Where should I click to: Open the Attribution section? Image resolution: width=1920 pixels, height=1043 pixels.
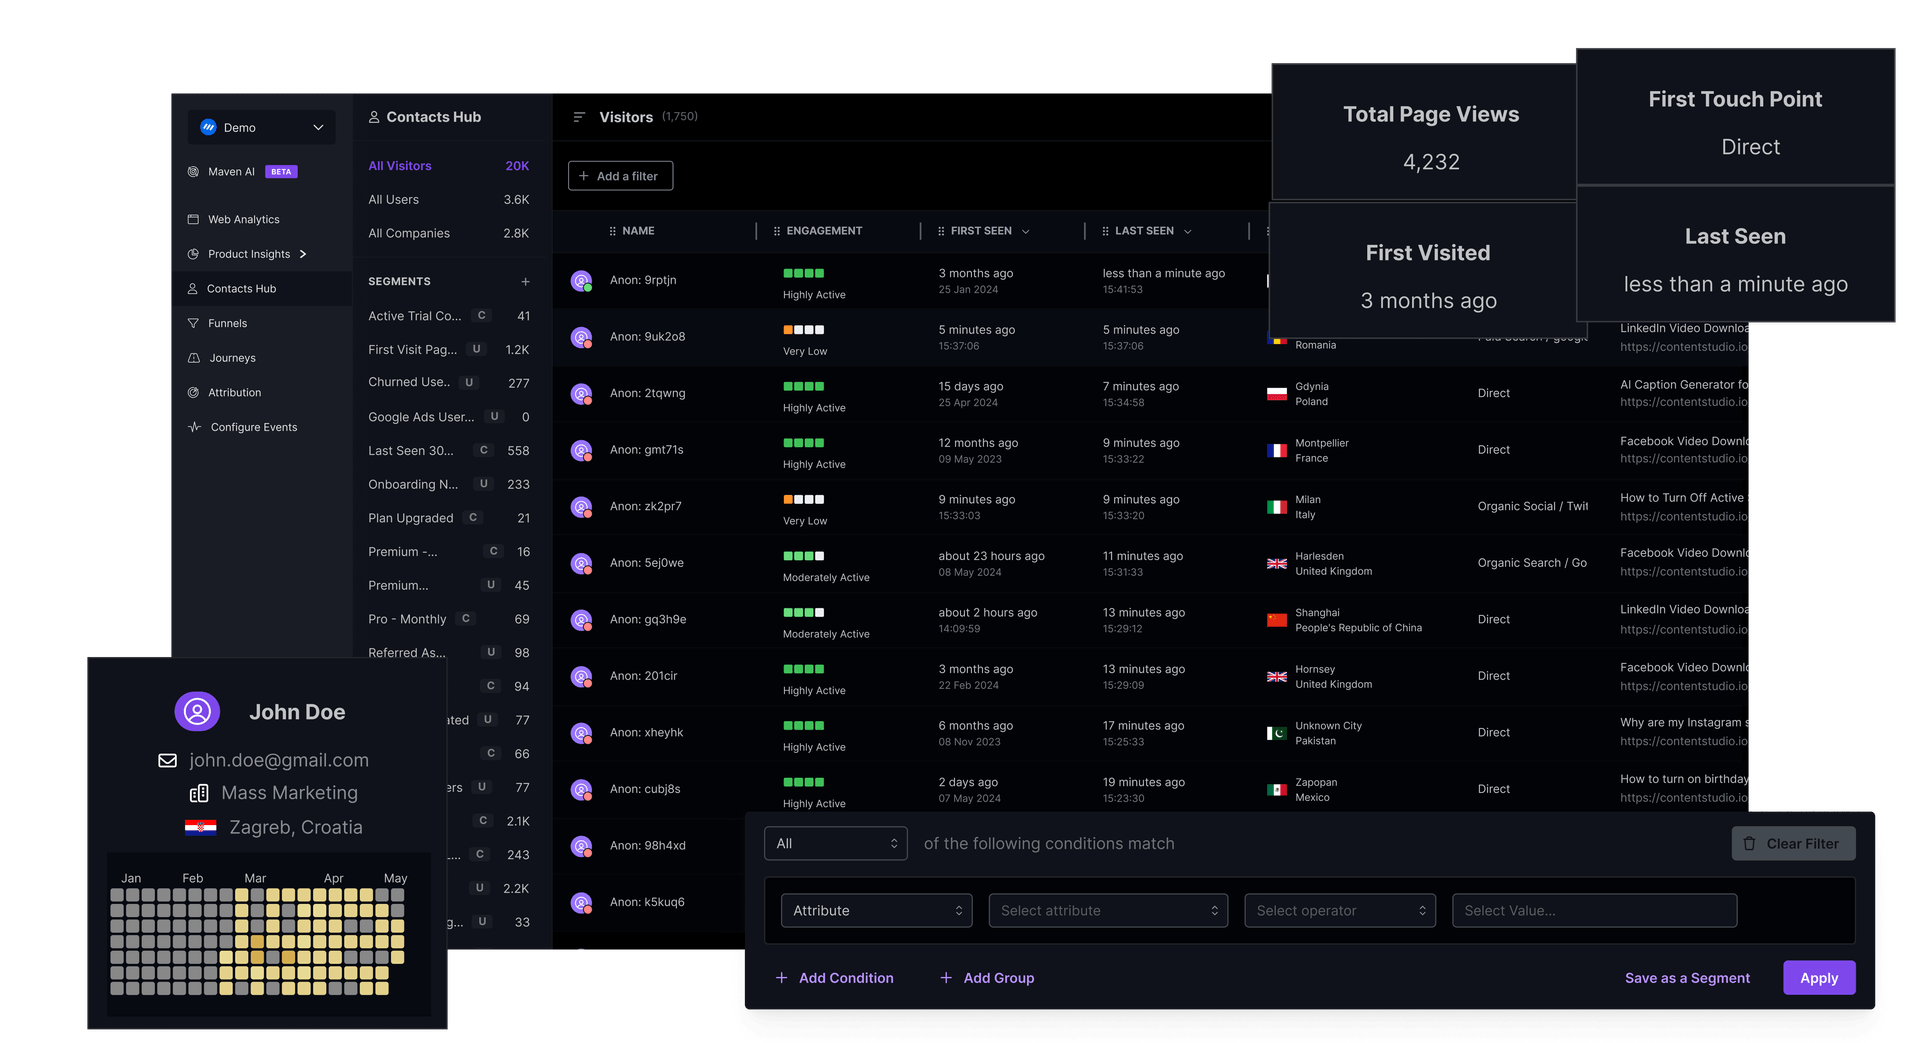pyautogui.click(x=235, y=392)
